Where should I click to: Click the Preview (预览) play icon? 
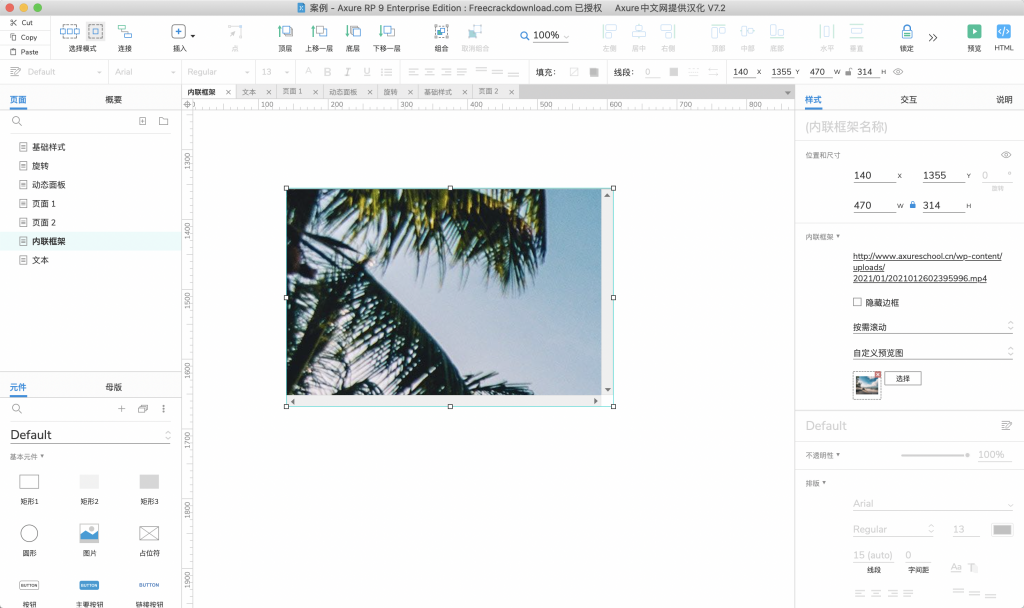point(974,32)
